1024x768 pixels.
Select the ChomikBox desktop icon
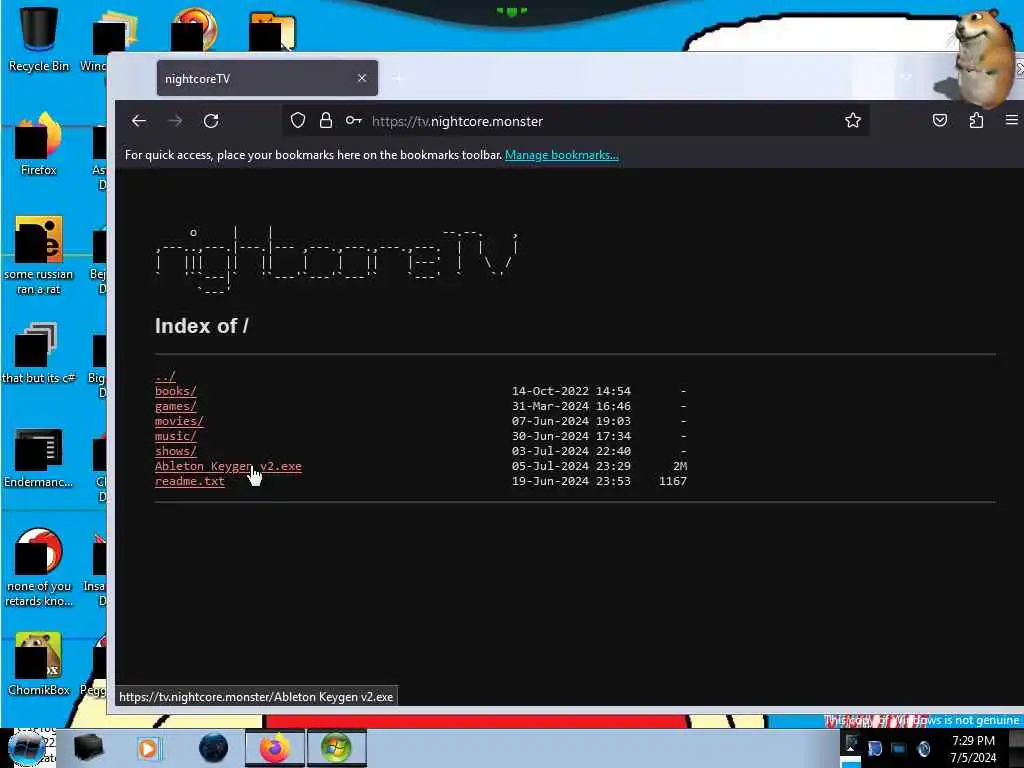tap(39, 664)
